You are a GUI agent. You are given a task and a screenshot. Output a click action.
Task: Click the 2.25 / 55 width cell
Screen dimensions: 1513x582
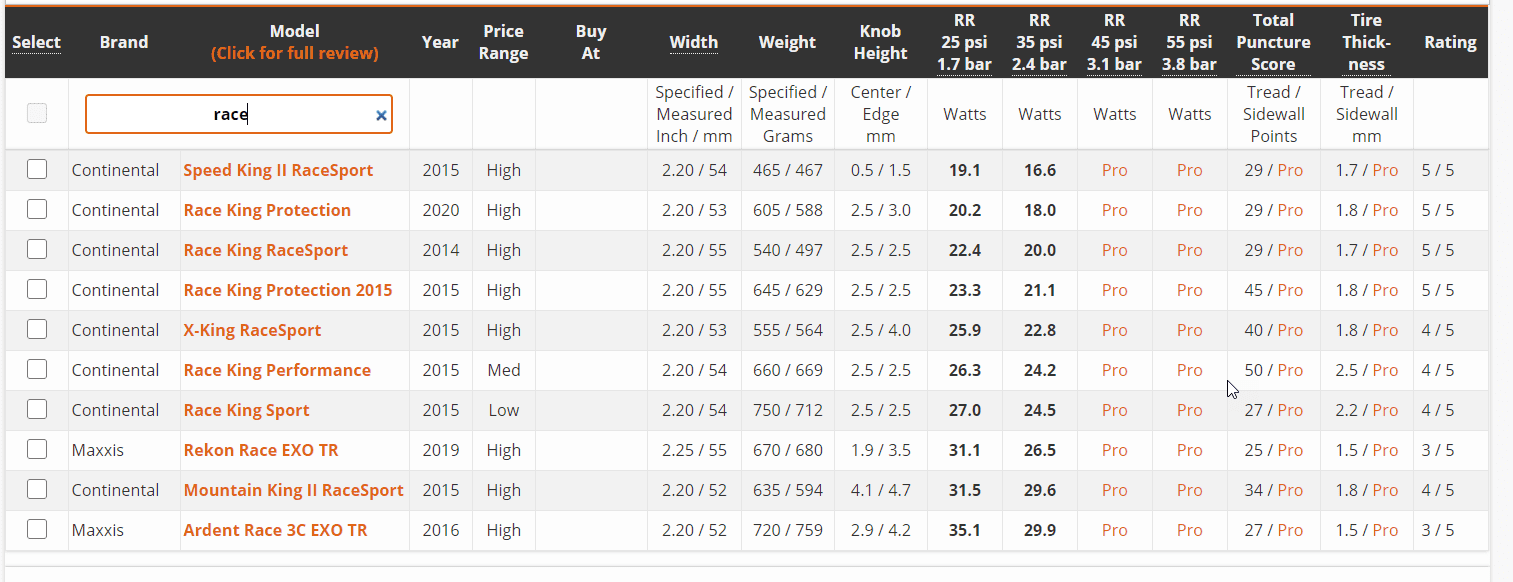[694, 450]
